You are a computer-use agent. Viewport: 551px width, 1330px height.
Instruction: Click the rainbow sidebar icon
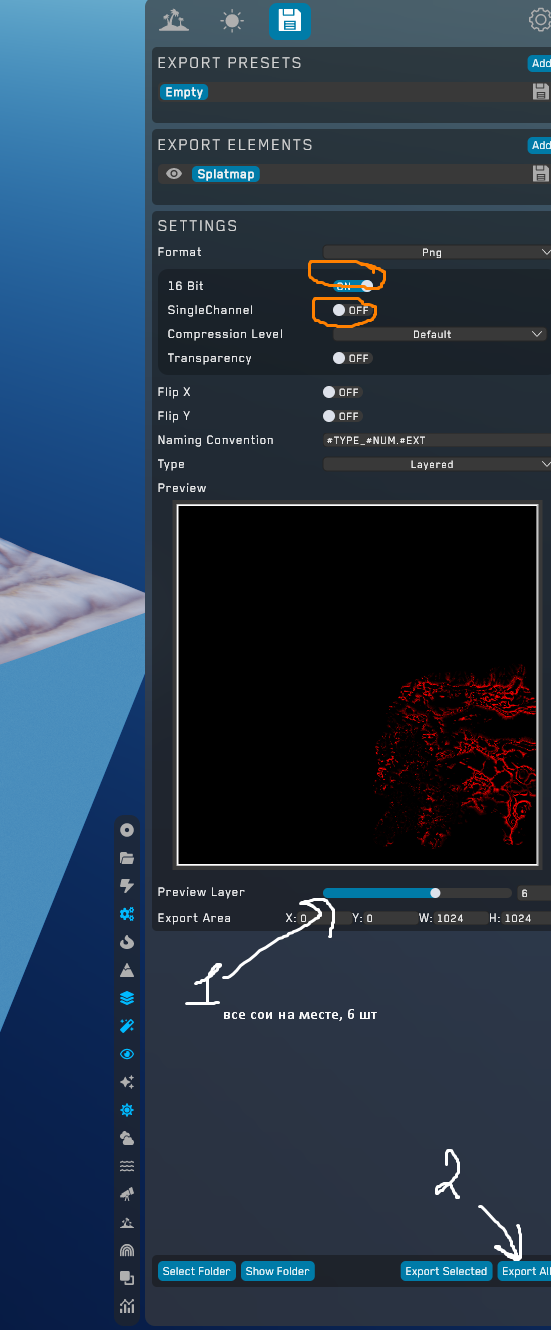click(x=127, y=1250)
